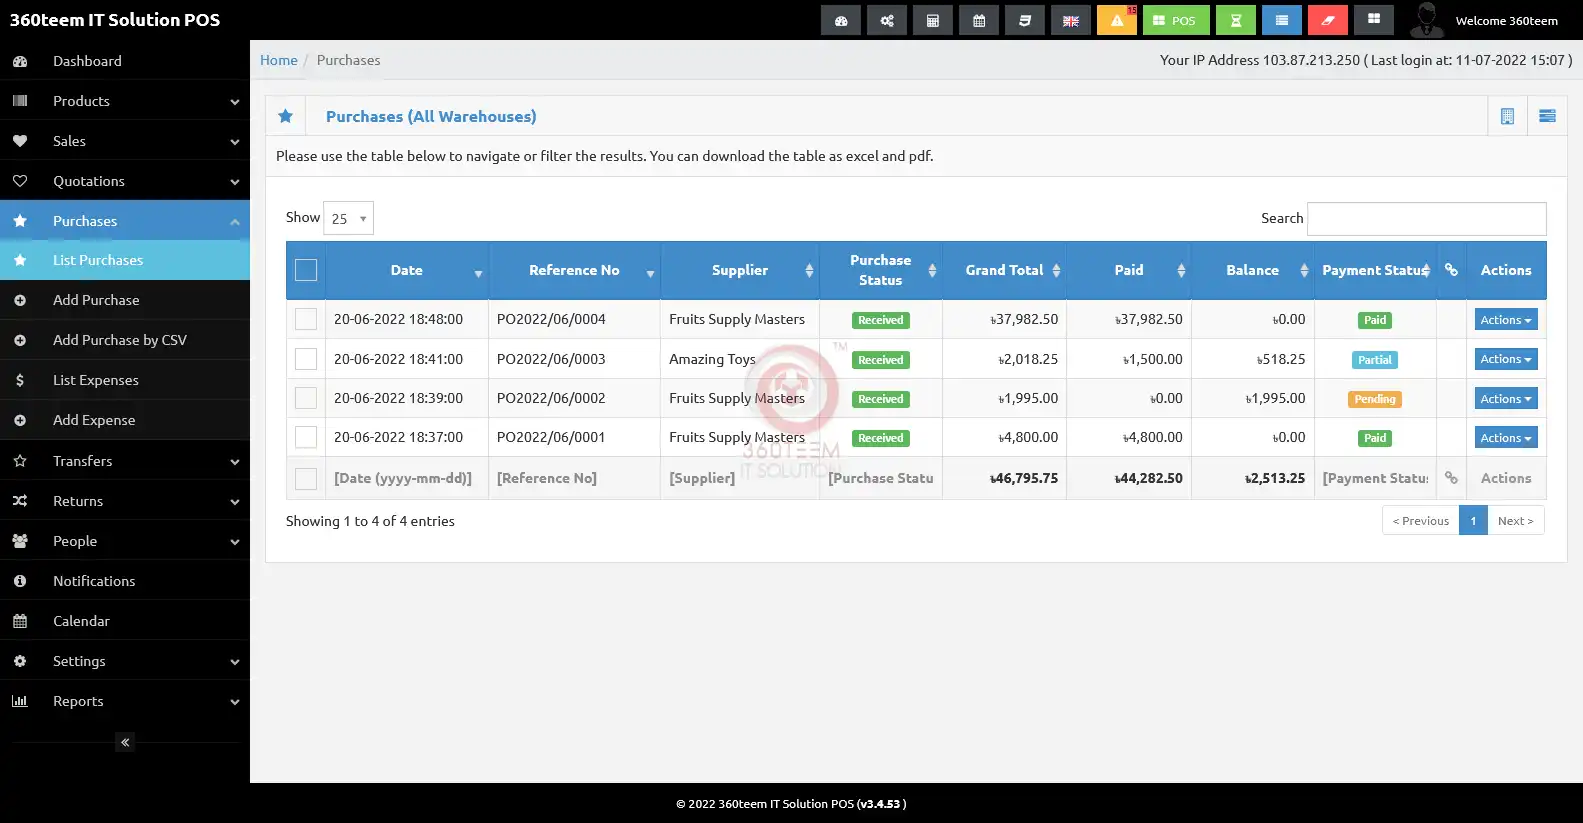Click the chain link icon in footer row
Viewport: 1583px width, 823px height.
click(x=1451, y=478)
